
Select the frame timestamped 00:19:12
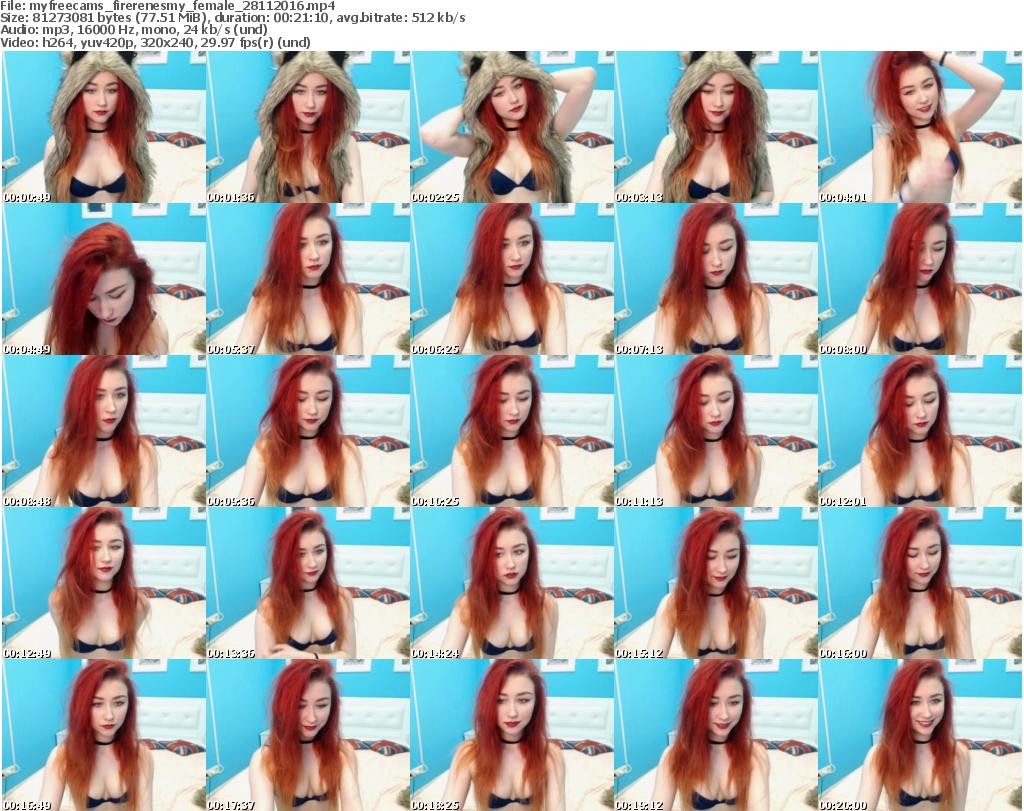coord(716,735)
